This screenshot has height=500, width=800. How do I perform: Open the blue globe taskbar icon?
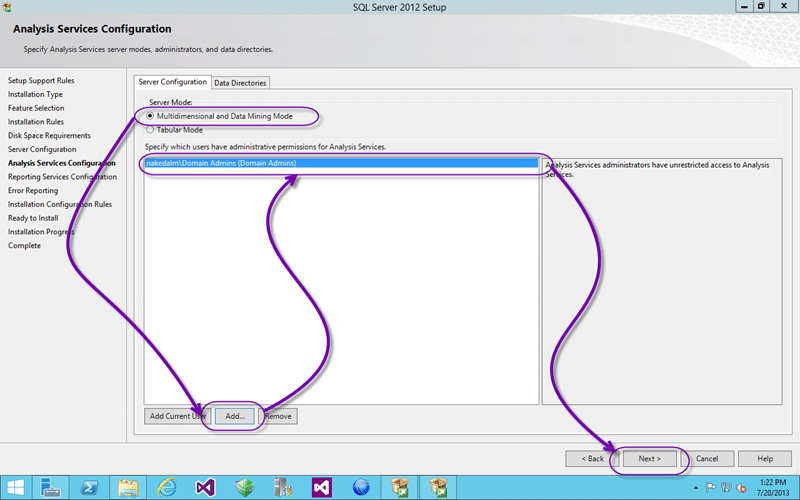tap(361, 488)
